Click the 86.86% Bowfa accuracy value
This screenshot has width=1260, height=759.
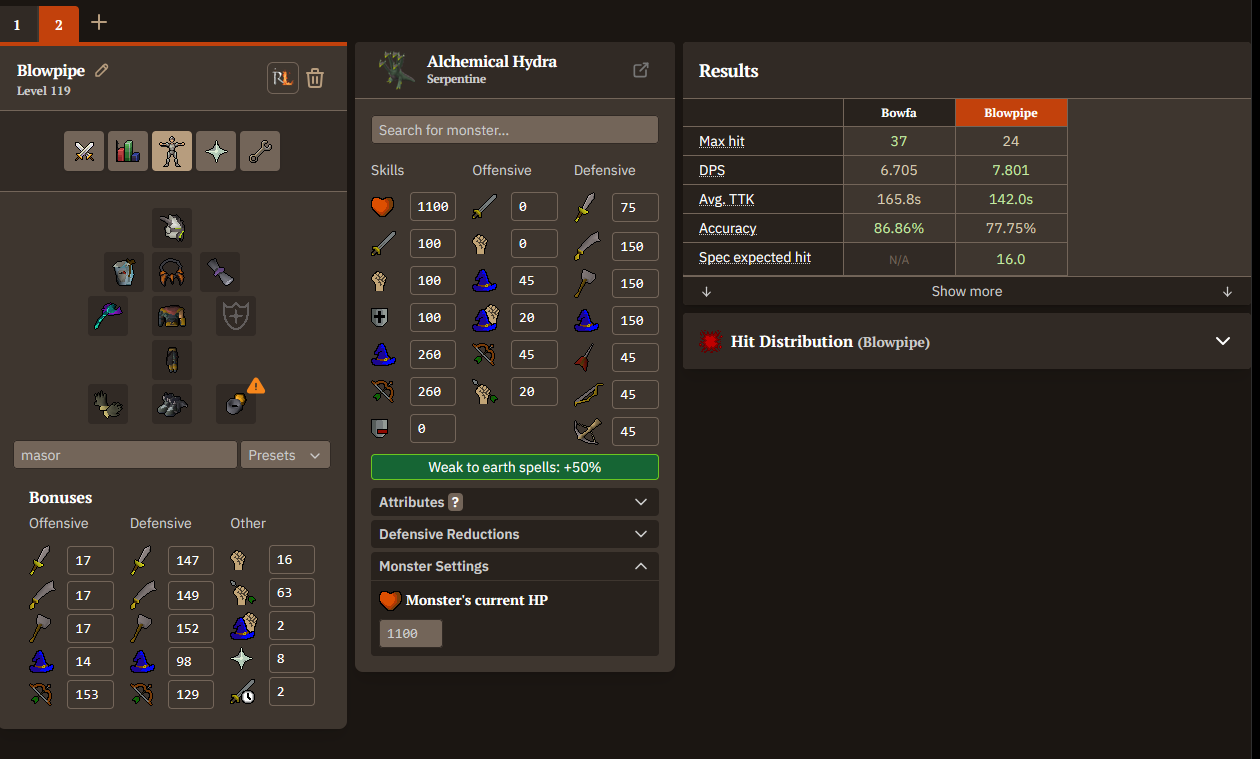899,228
